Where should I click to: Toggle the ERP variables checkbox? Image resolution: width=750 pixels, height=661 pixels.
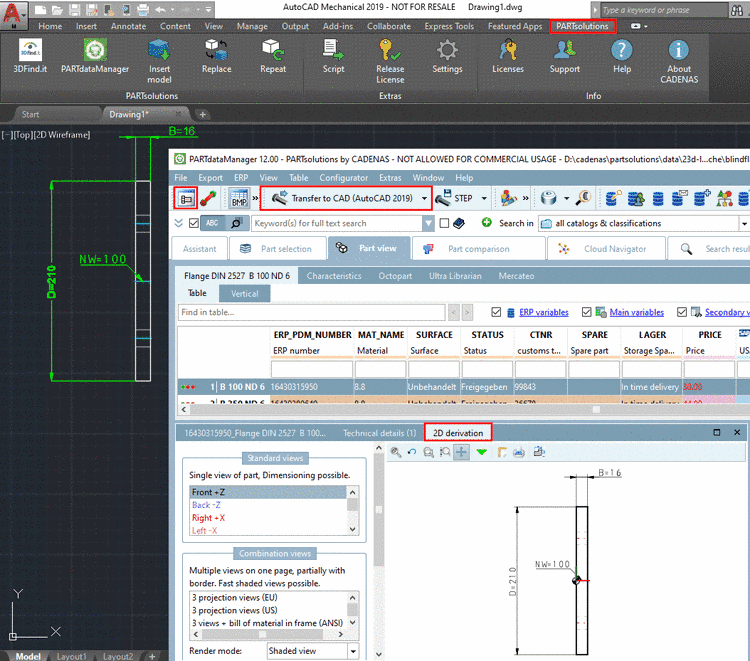pos(497,312)
